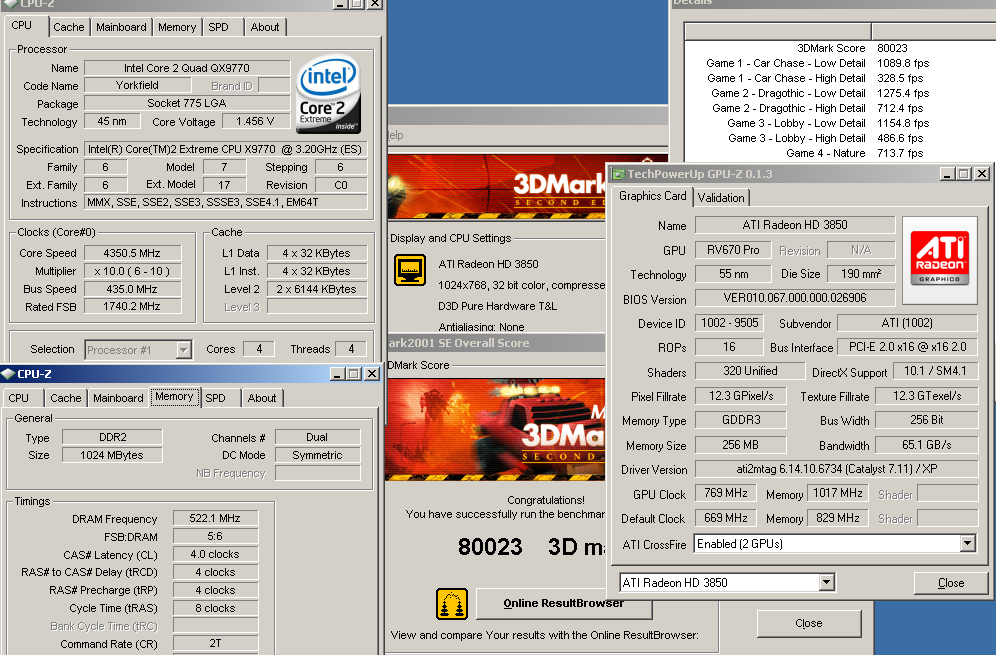Click the 80023 overall score text
This screenshot has height=655, width=996.
(490, 547)
